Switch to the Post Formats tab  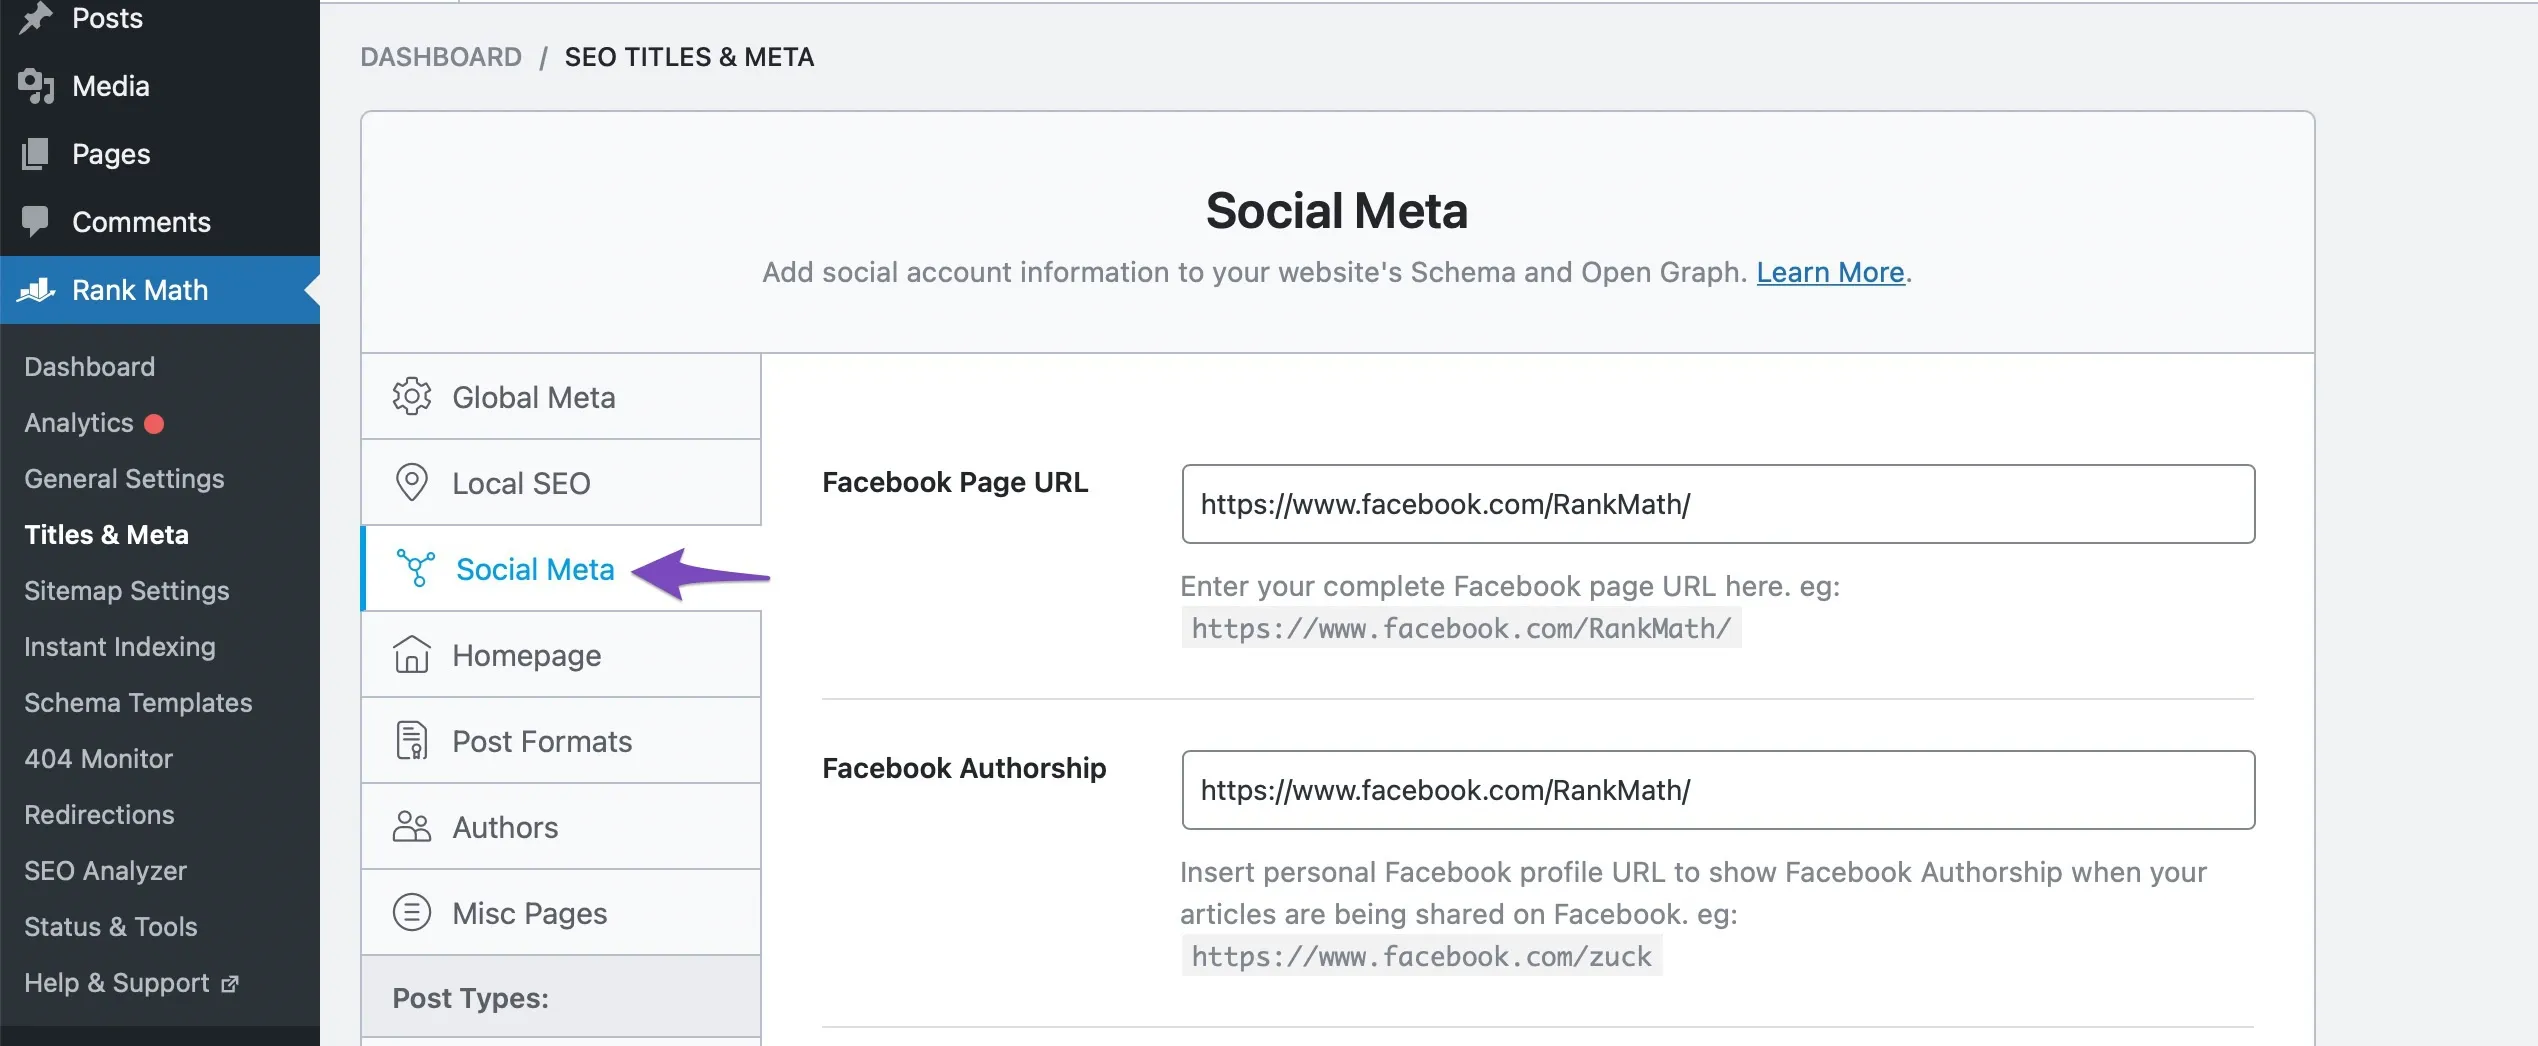(x=561, y=741)
